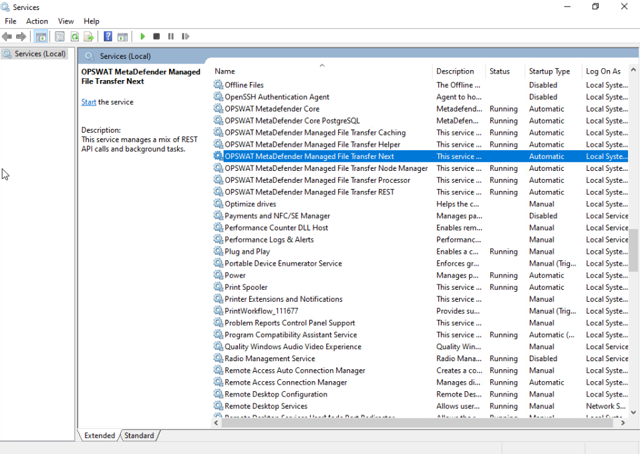Viewport: 640px width, 454px height.
Task: Sort by the Log On As column header
Action: [x=605, y=71]
